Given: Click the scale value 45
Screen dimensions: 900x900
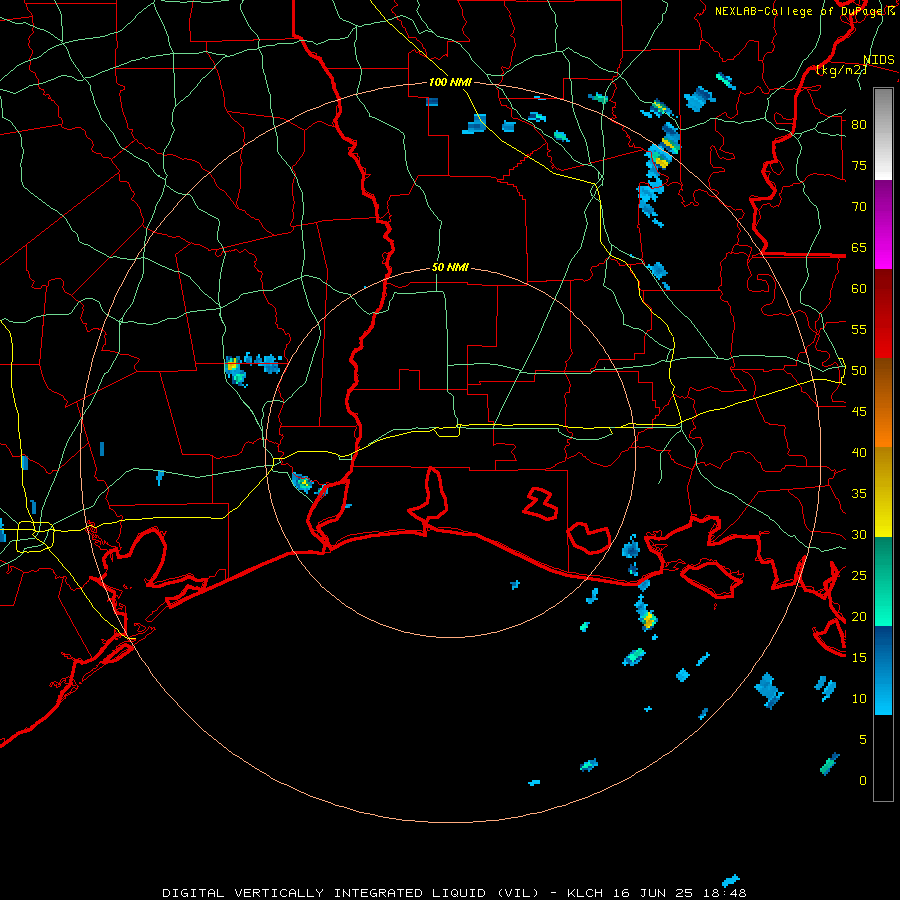Looking at the screenshot, I should tap(859, 412).
